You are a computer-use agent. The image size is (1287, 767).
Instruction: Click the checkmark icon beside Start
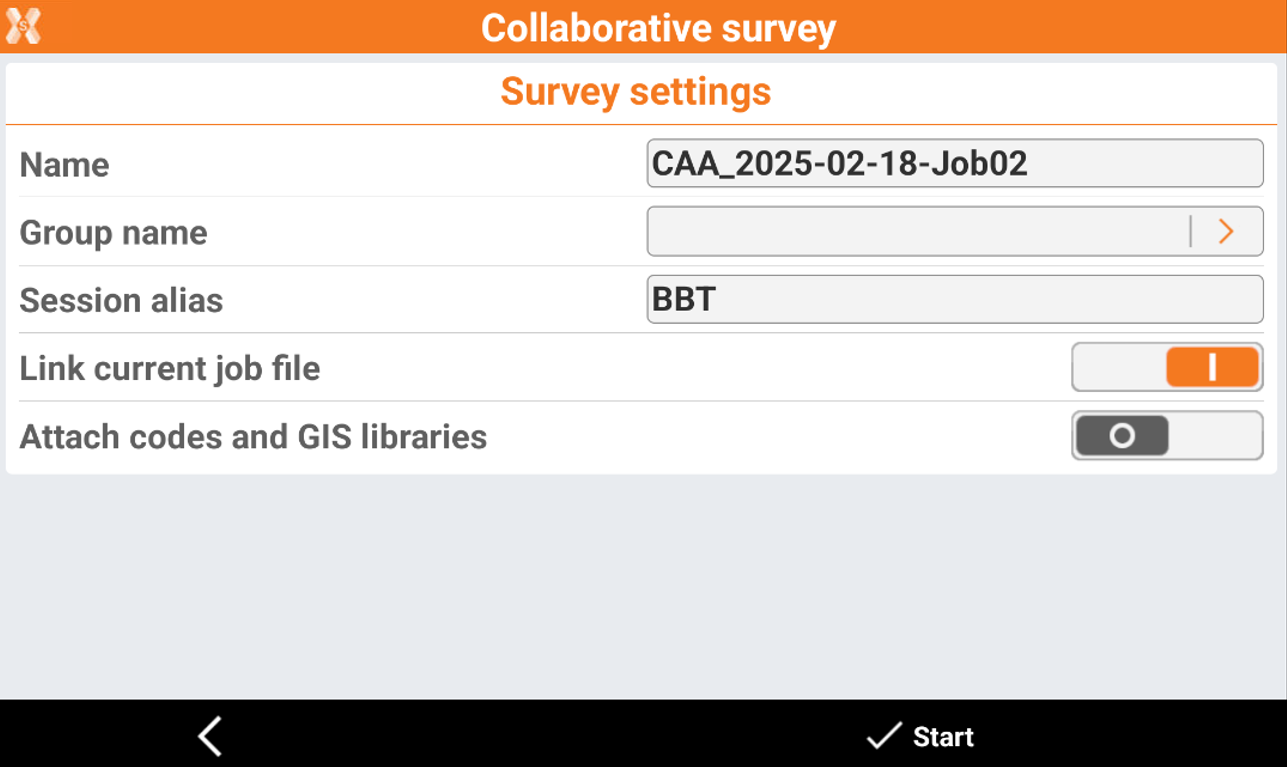(x=883, y=737)
